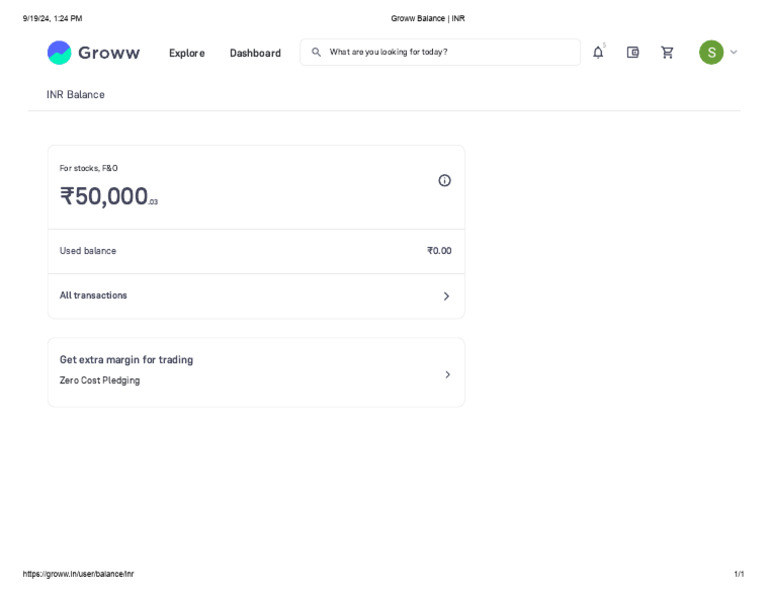
Task: Click 'For stocks, F&O' label
Action: tap(89, 168)
